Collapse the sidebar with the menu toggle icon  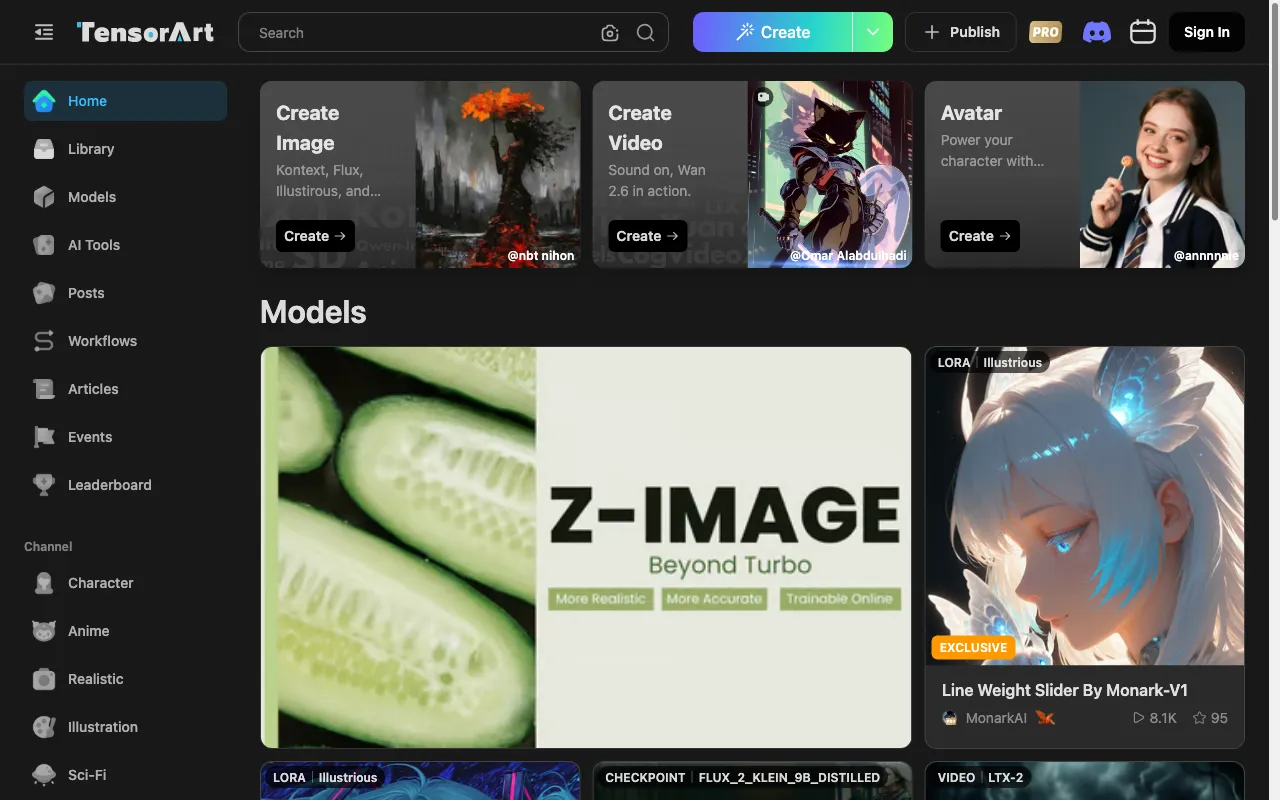click(x=43, y=33)
